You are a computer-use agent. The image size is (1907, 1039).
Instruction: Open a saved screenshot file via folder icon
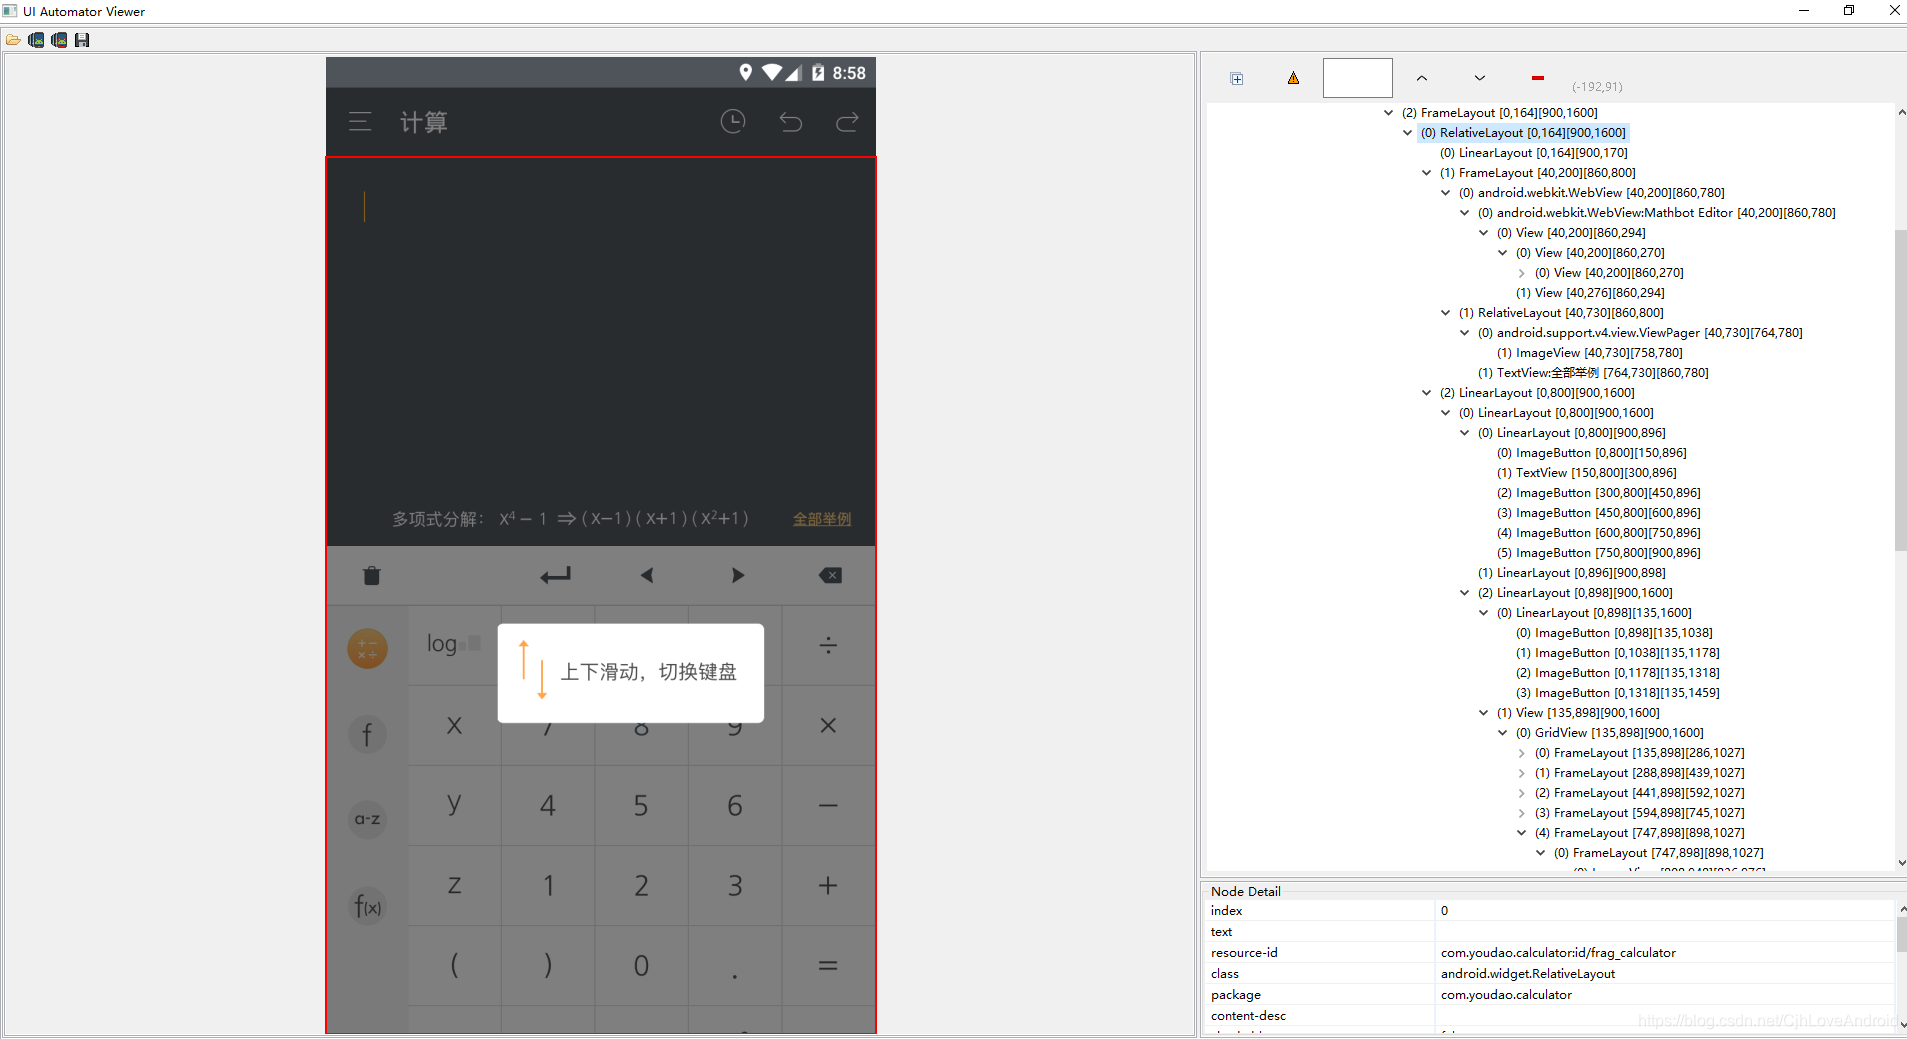pyautogui.click(x=13, y=40)
